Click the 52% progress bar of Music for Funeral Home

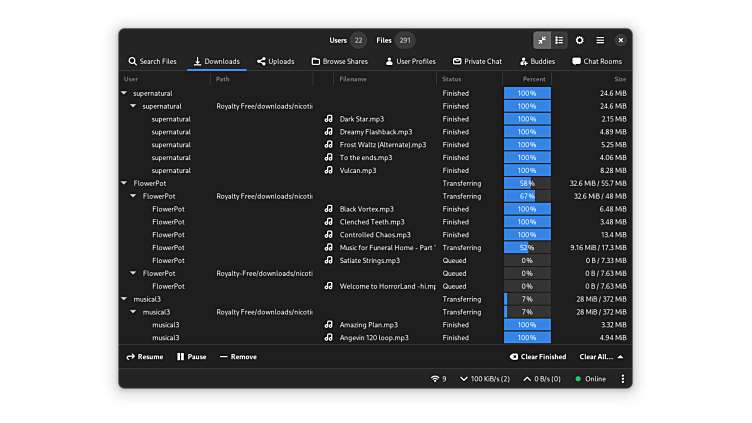click(x=527, y=247)
